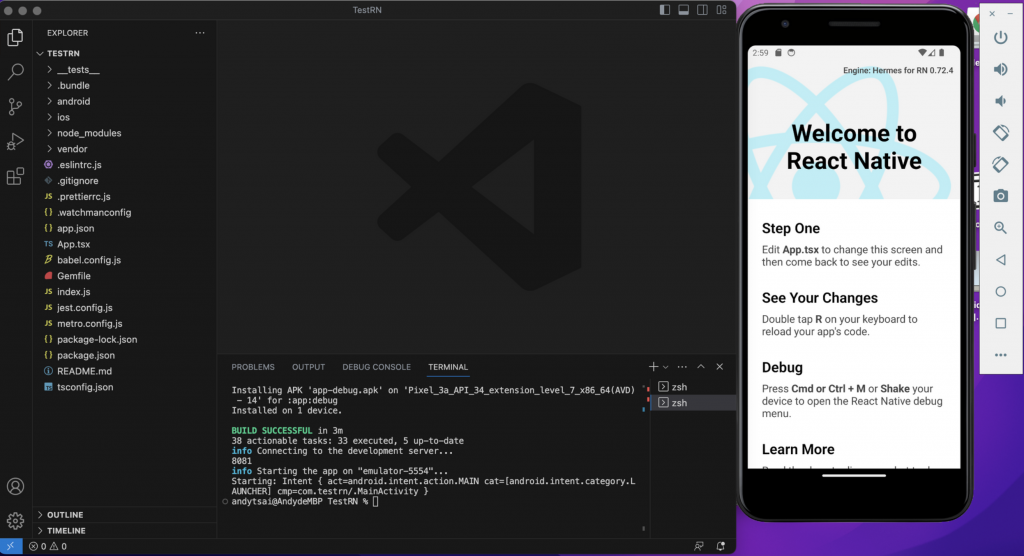
Task: Close the terminal panel
Action: [x=720, y=367]
